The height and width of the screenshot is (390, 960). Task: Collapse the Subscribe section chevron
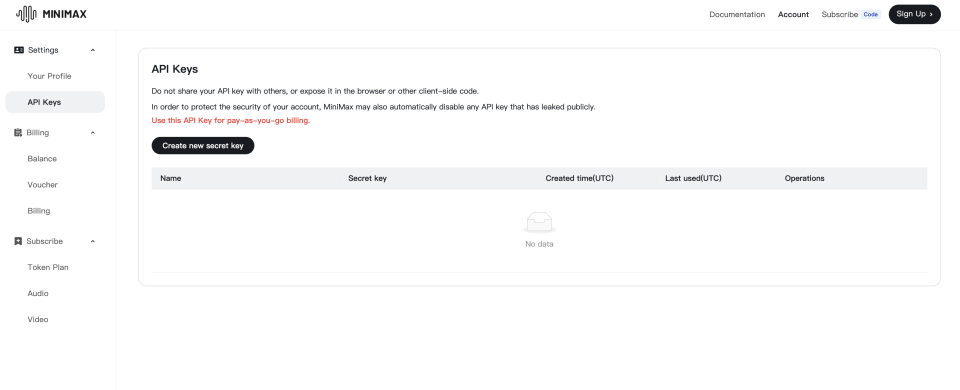(x=93, y=241)
